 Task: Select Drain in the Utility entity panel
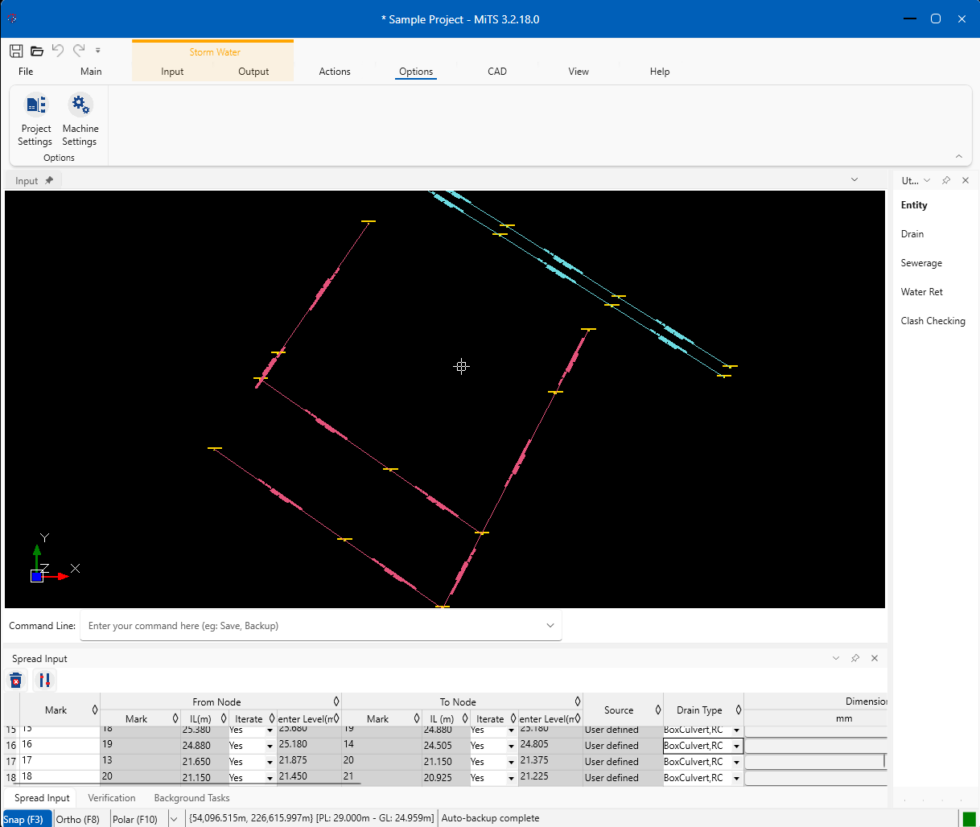pos(910,233)
